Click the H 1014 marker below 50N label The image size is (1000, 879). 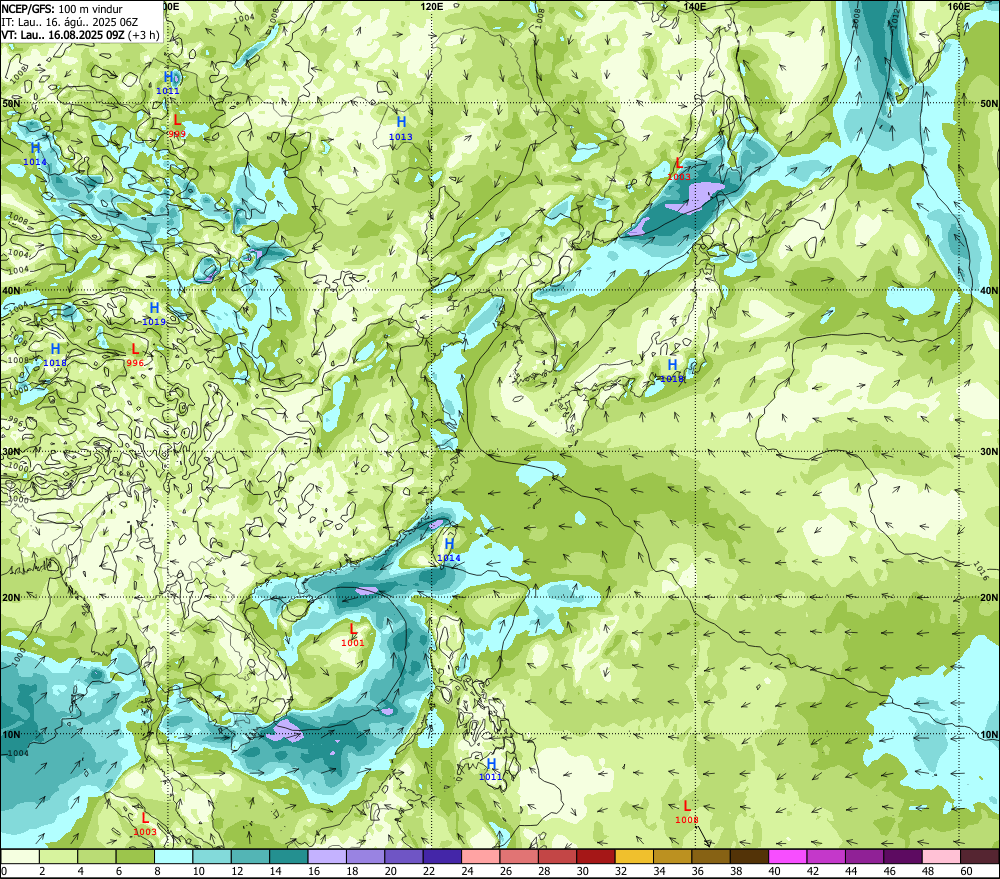(x=35, y=154)
